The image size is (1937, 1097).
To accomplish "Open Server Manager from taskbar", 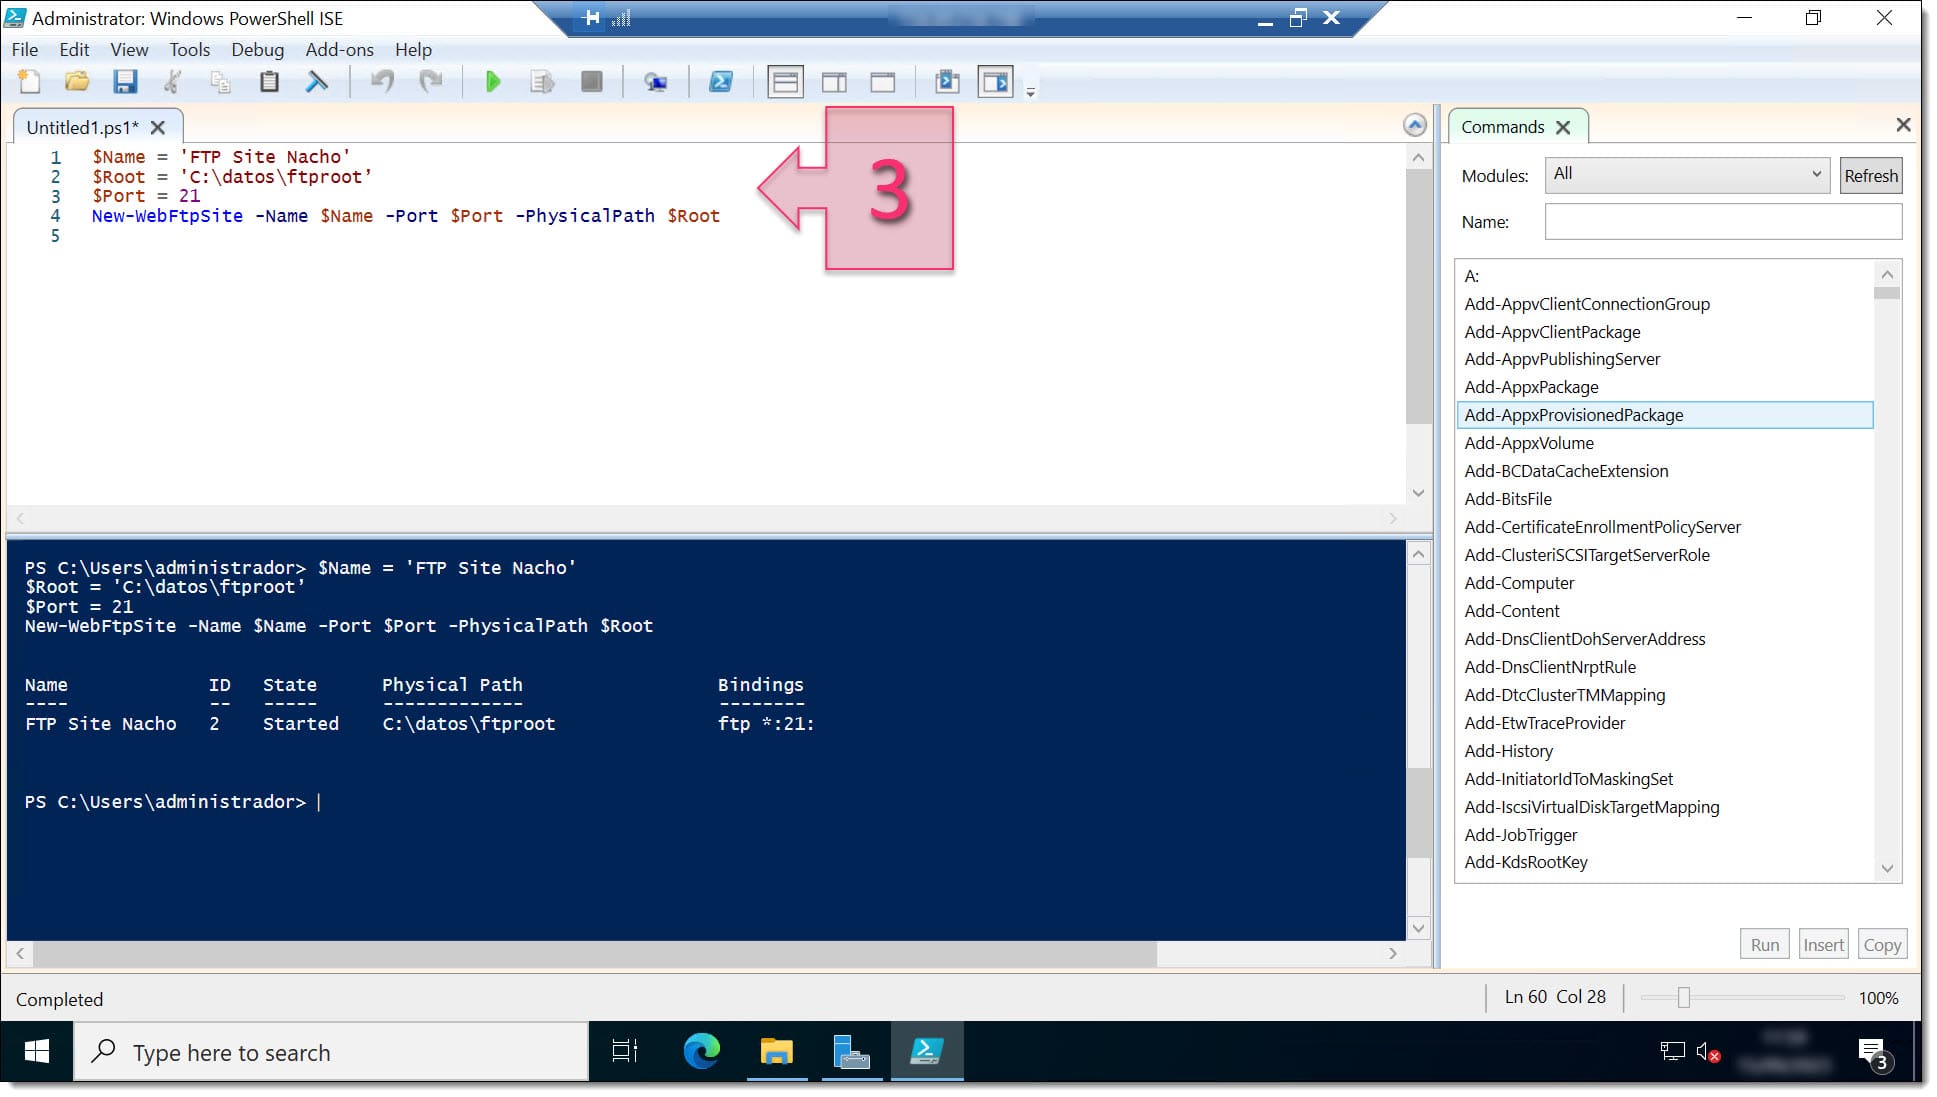I will [x=851, y=1051].
